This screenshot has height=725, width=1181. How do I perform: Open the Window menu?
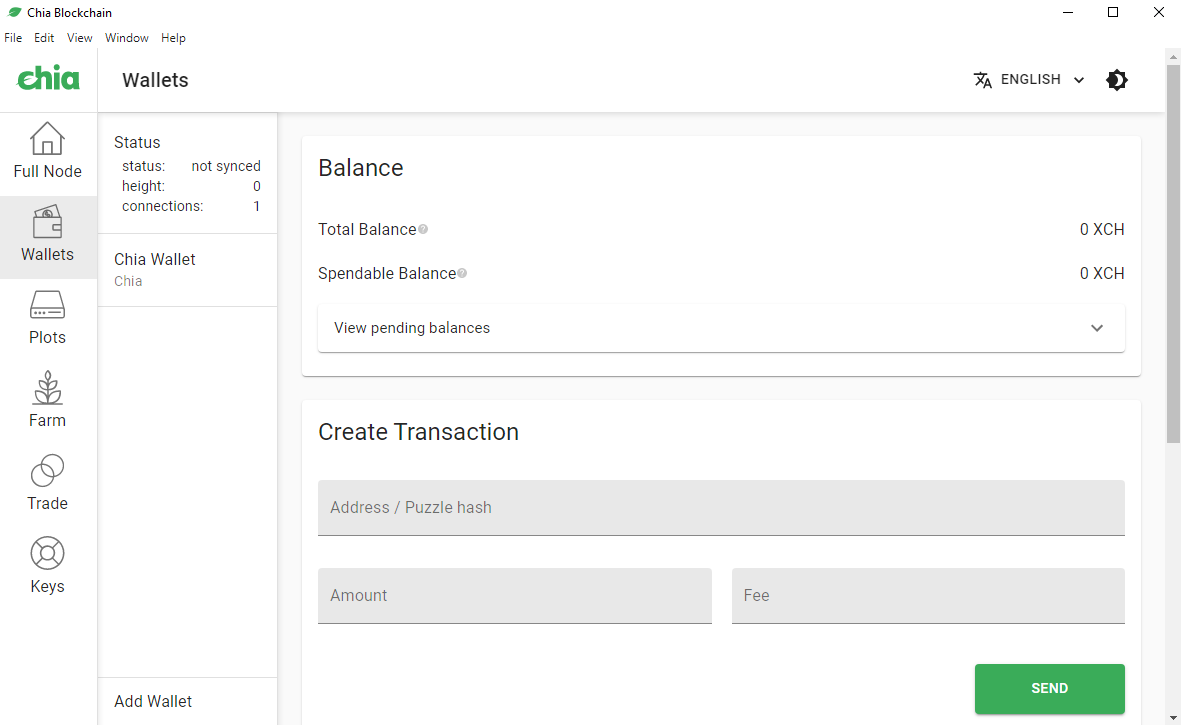click(126, 38)
